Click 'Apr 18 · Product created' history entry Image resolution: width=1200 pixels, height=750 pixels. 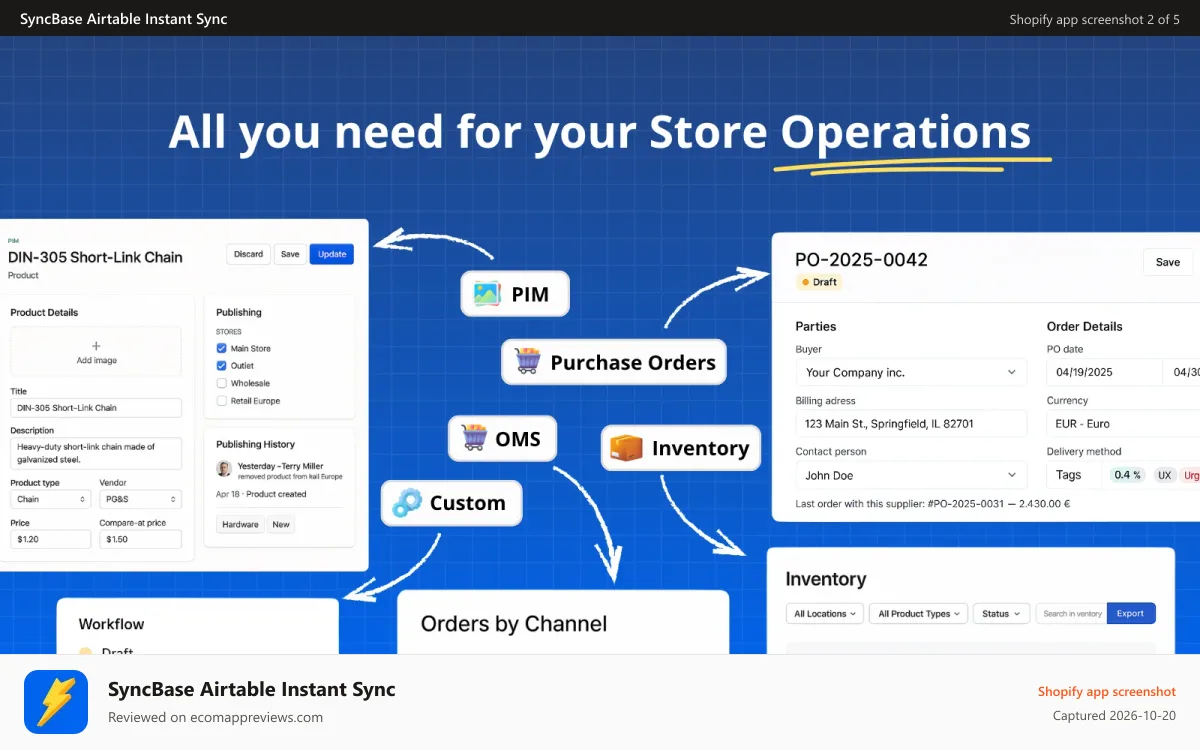point(261,494)
